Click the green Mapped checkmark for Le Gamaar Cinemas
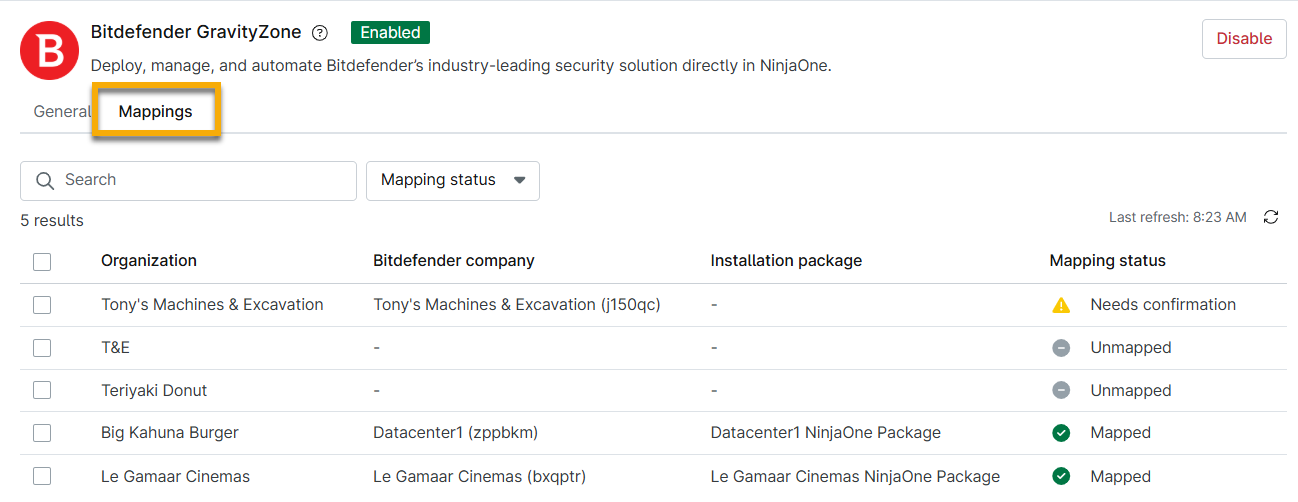1298x502 pixels. click(1061, 477)
